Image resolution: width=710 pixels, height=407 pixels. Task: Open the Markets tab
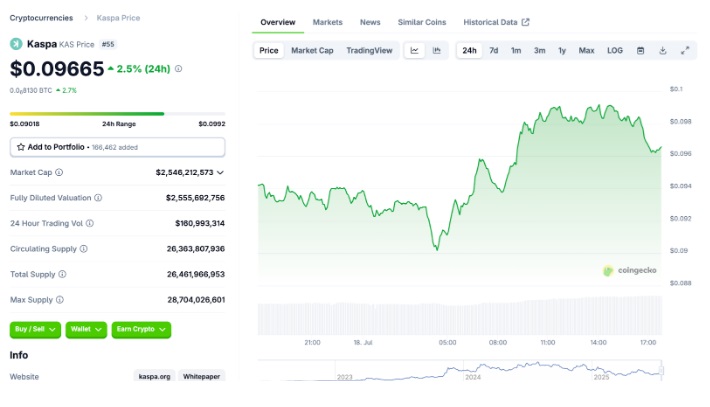(327, 22)
